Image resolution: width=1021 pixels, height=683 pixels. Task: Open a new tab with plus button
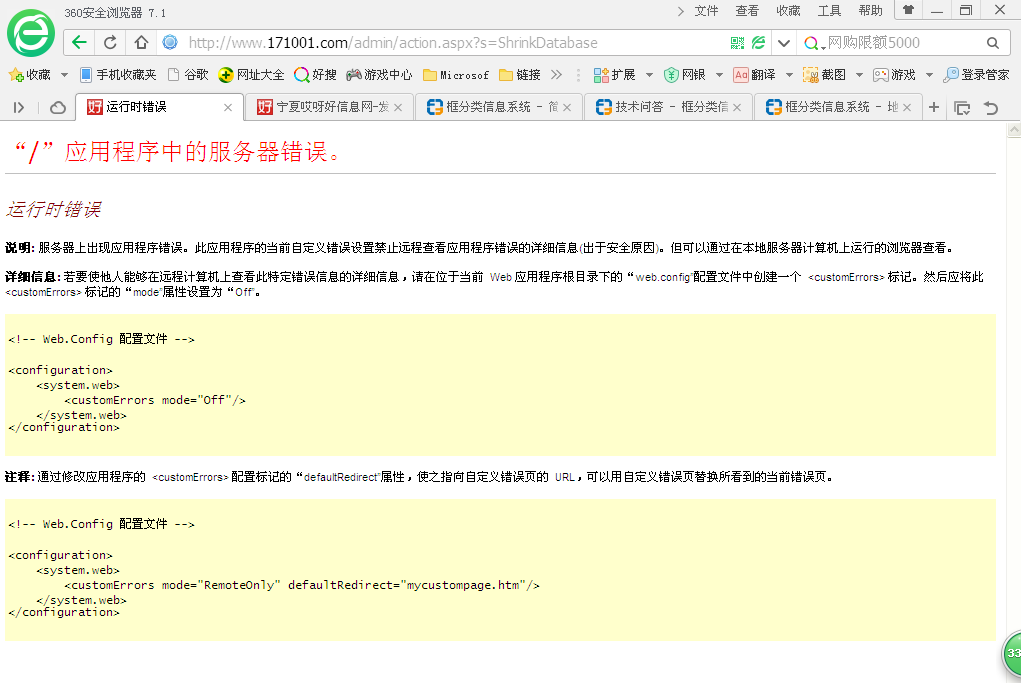click(934, 108)
